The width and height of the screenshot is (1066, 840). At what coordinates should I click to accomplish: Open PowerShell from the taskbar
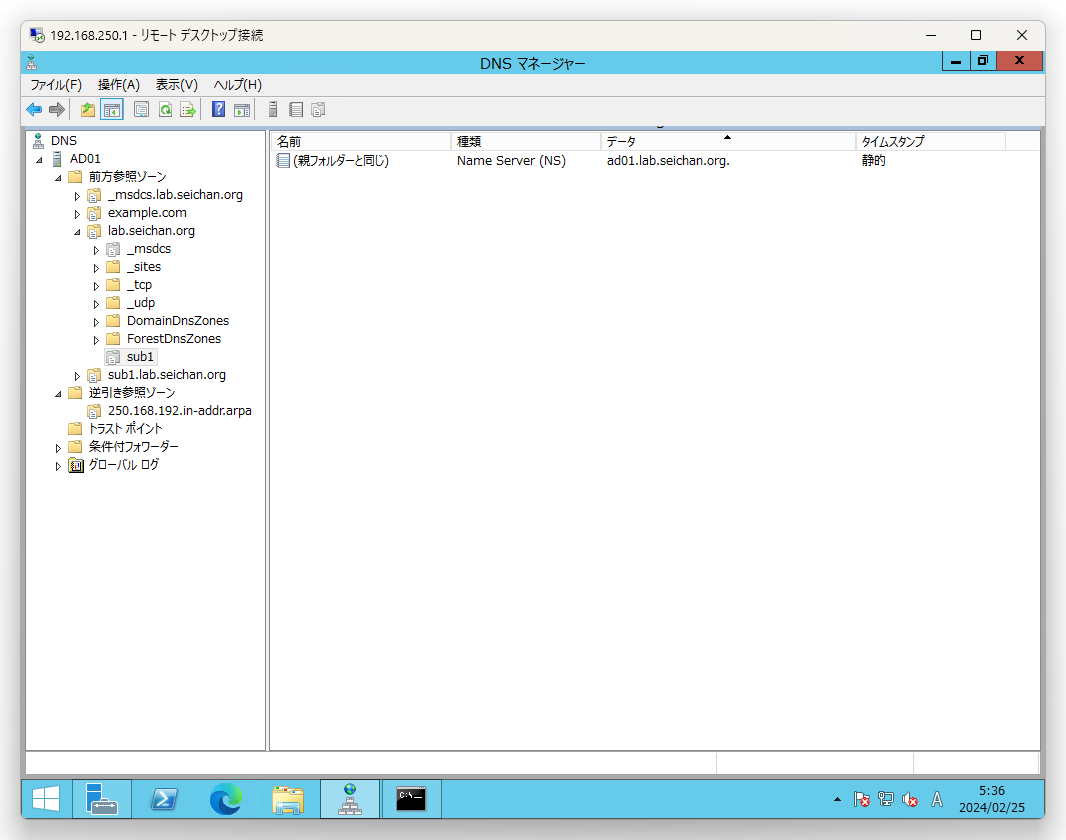[x=164, y=799]
